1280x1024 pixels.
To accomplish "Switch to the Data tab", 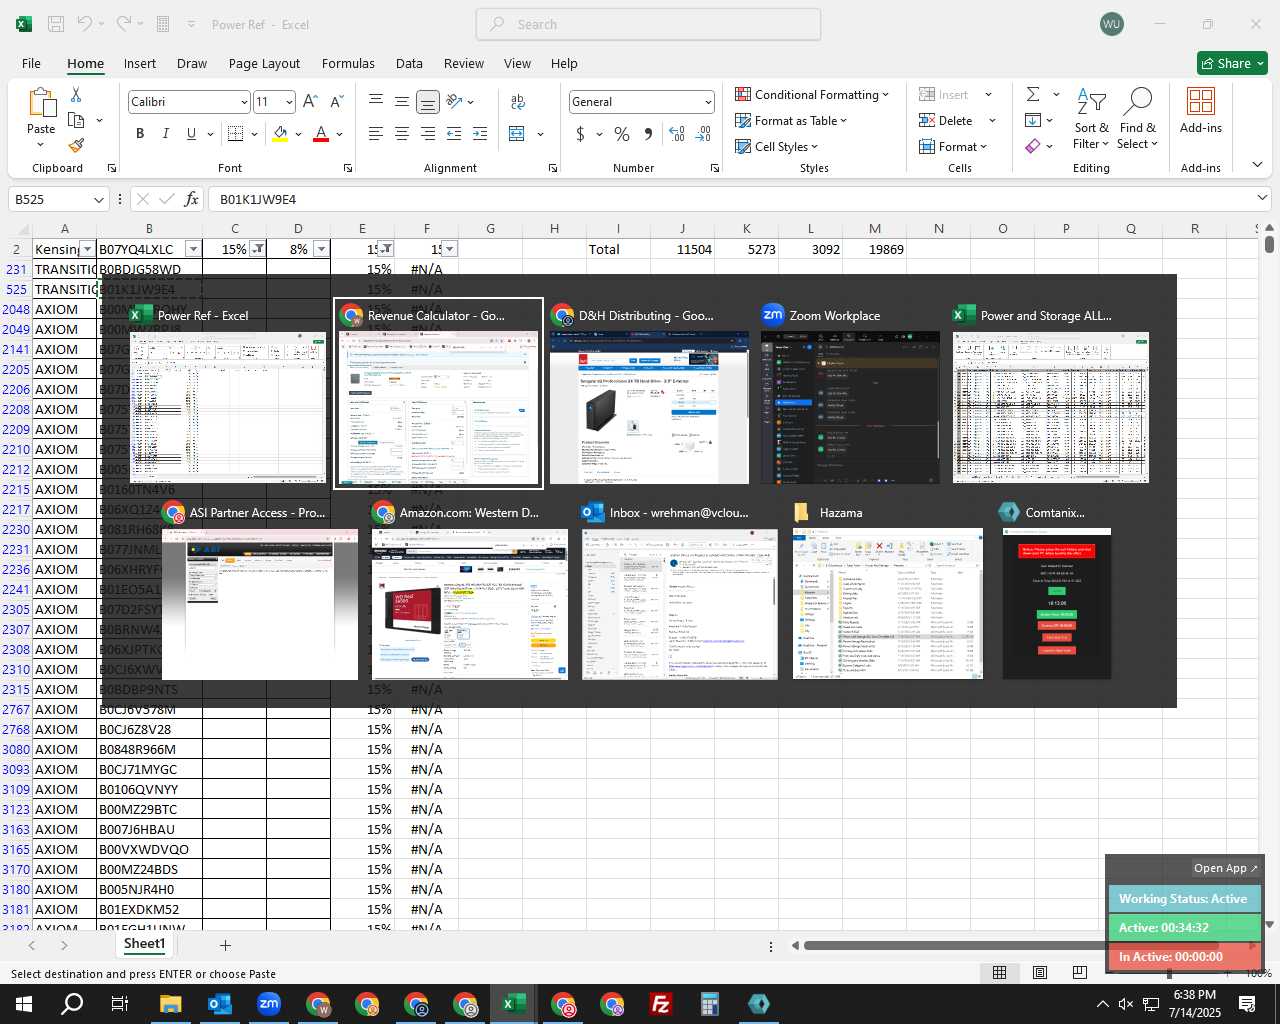I will coord(409,63).
